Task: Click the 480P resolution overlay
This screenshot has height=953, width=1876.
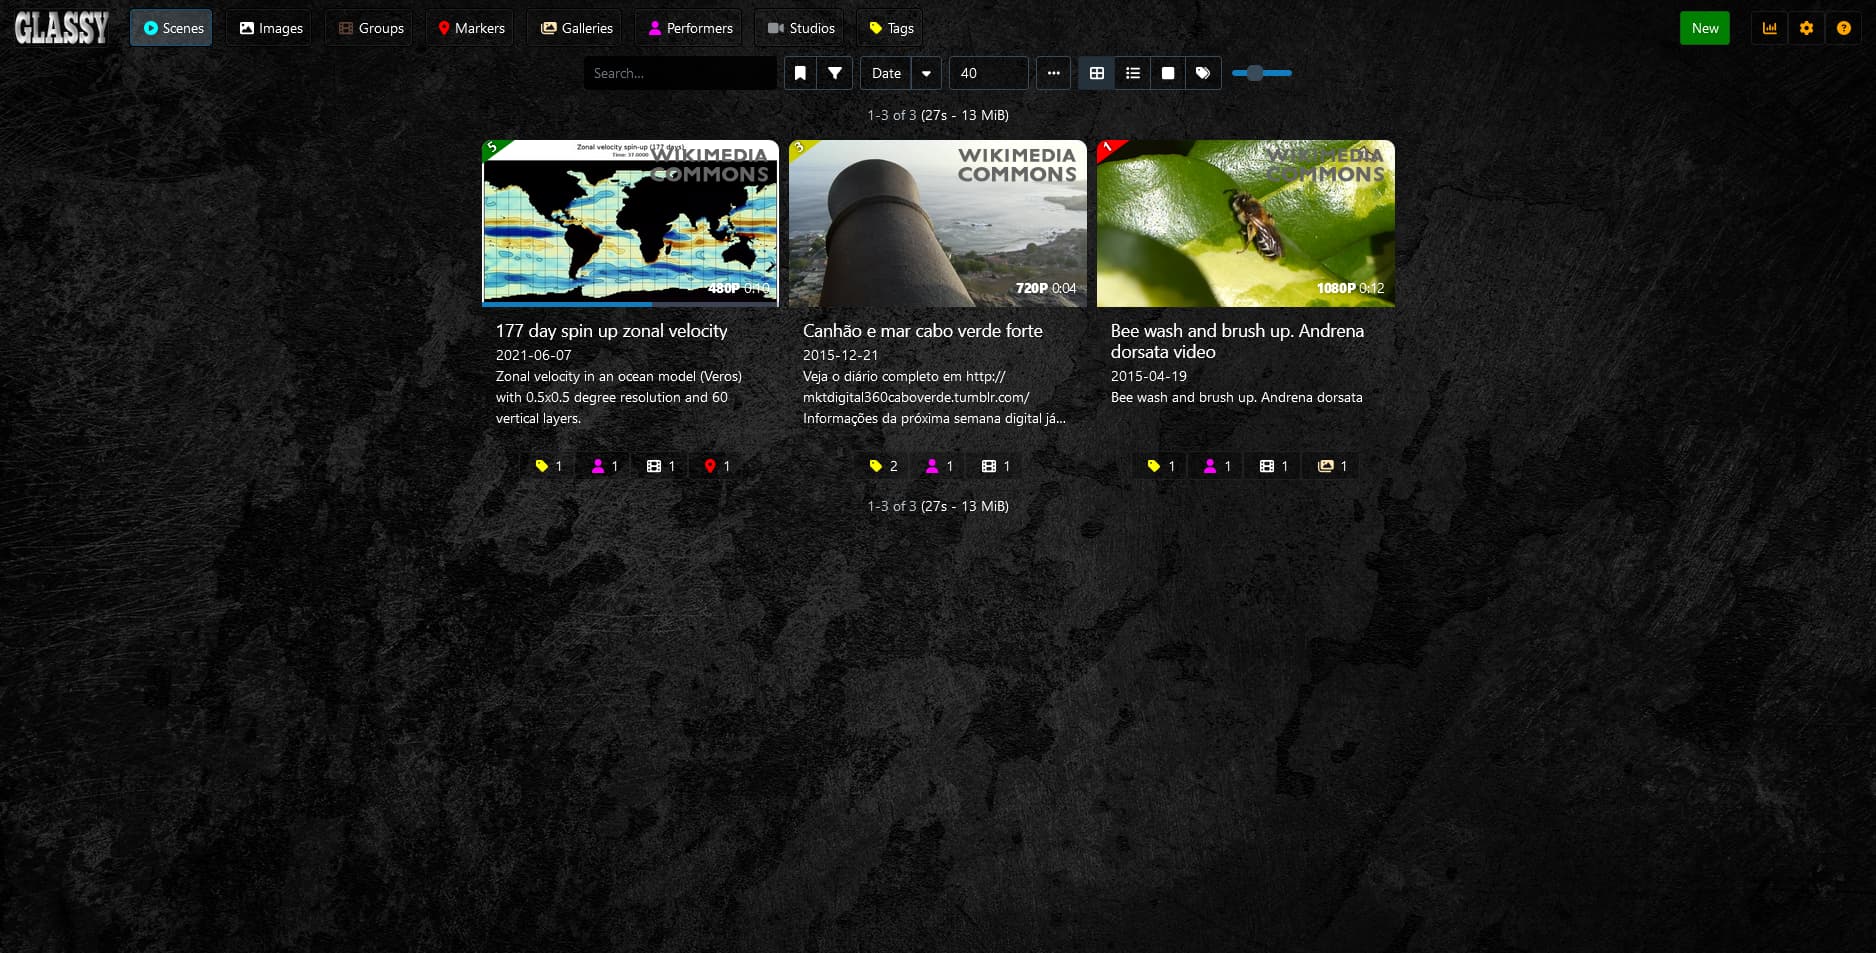Action: tap(724, 288)
